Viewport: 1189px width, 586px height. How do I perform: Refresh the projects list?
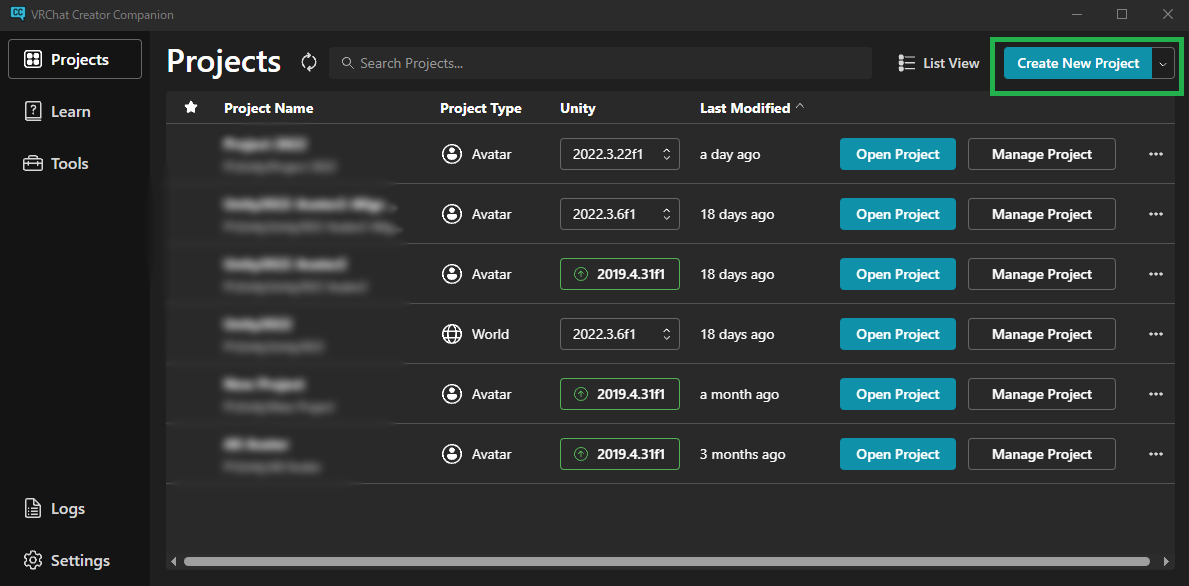(x=309, y=62)
